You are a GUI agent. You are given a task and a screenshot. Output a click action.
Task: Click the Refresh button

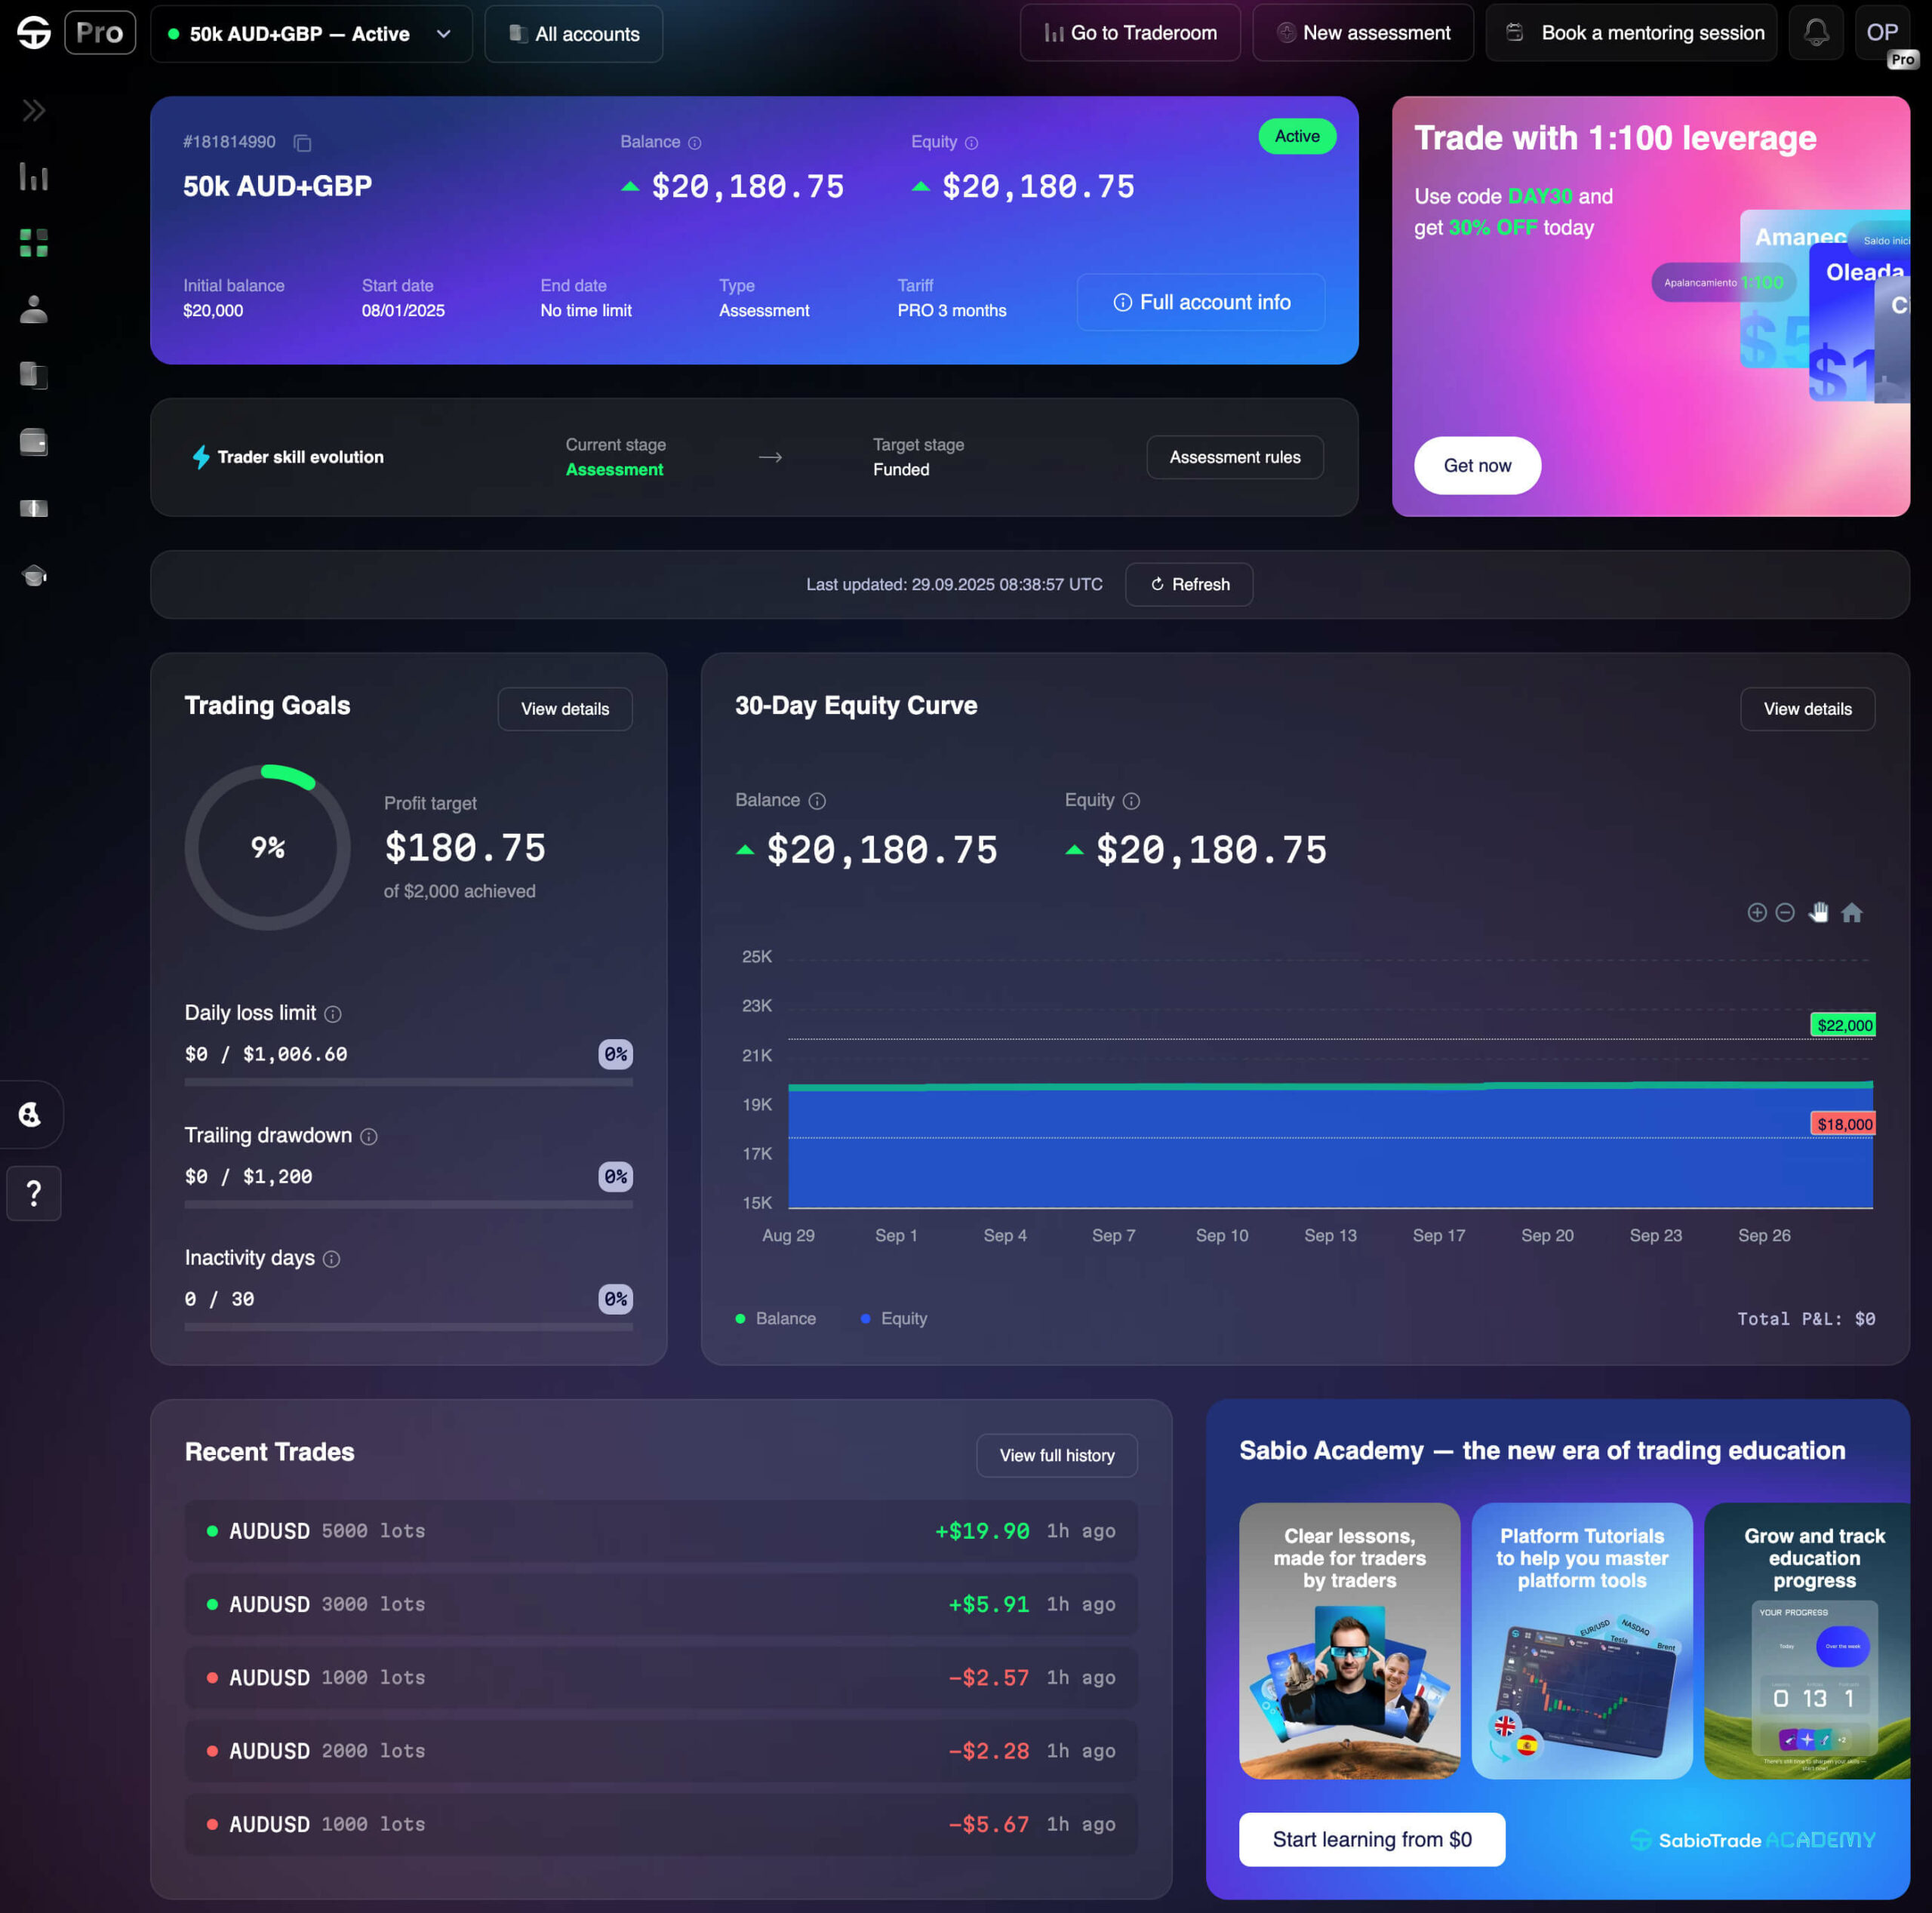[1189, 584]
